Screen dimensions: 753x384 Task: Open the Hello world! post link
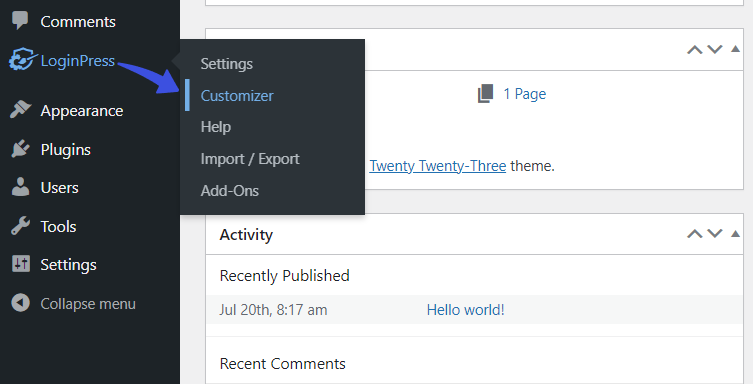click(465, 310)
